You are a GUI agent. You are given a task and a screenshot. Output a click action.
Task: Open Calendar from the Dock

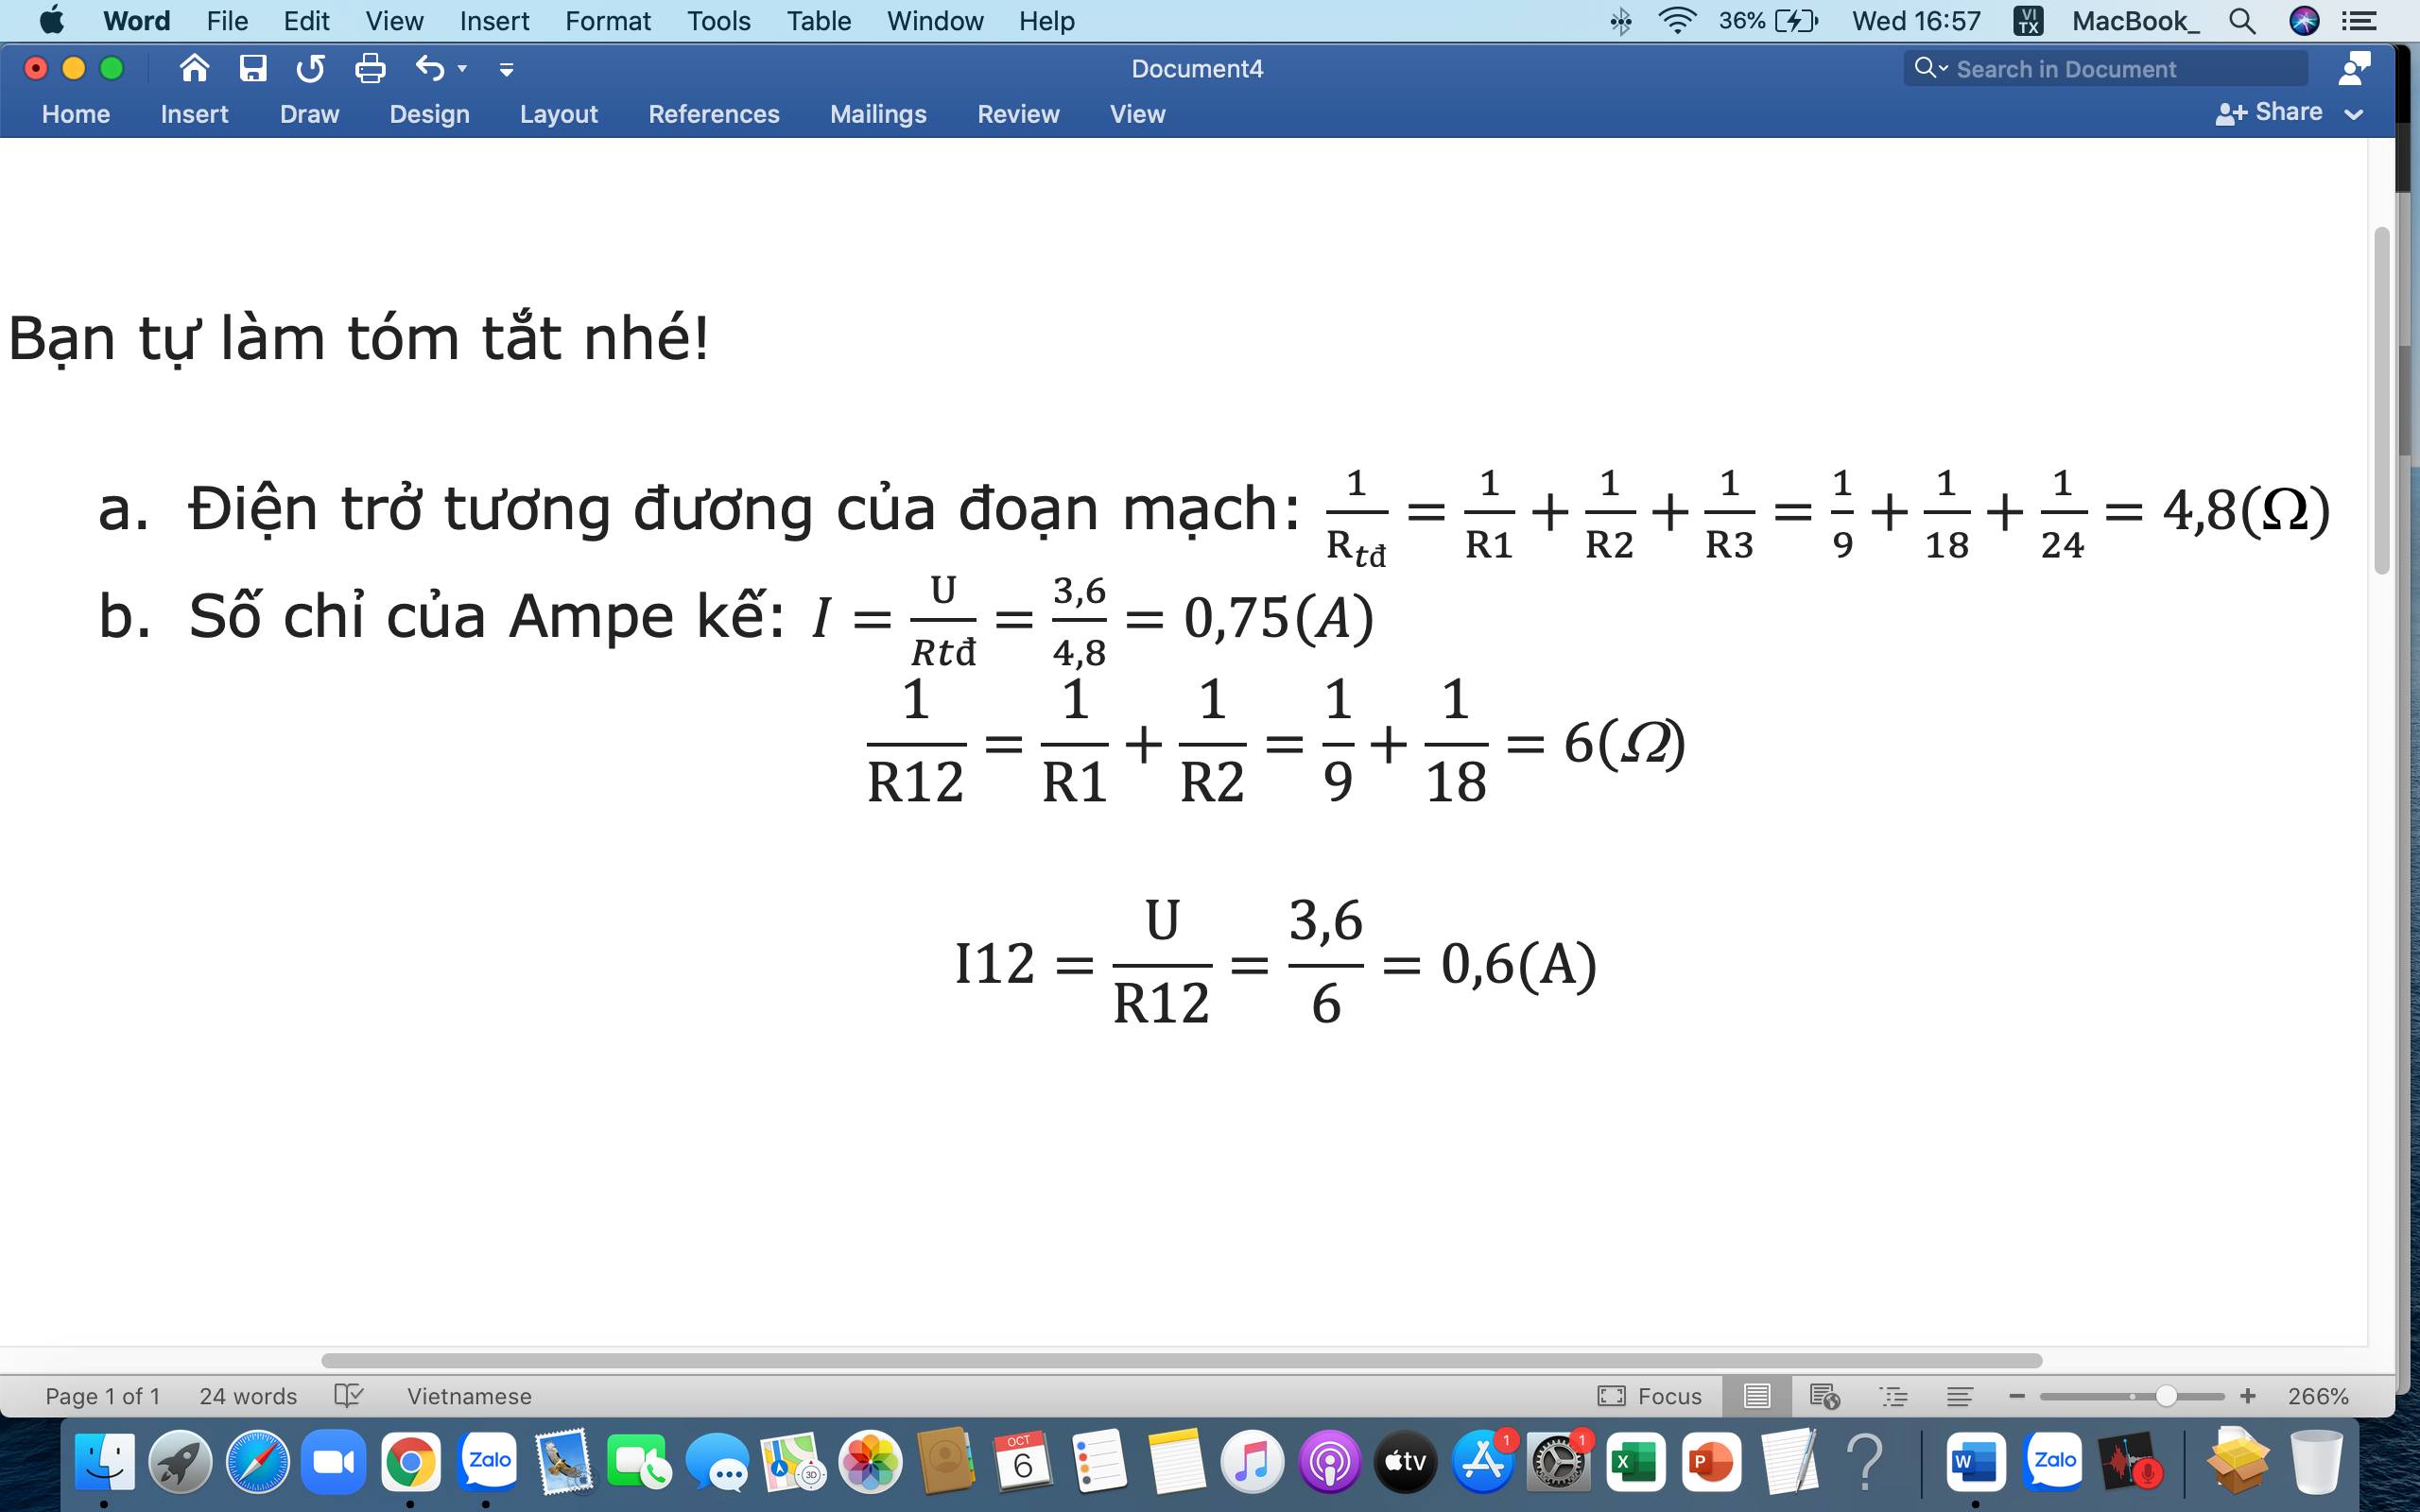(x=1023, y=1463)
